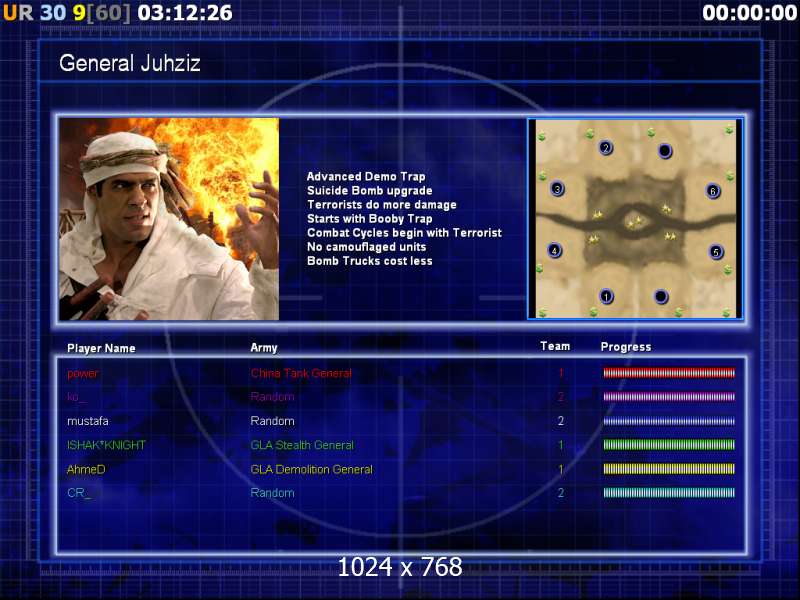
Task: Click start position 5 marker on minimap
Action: tap(716, 252)
